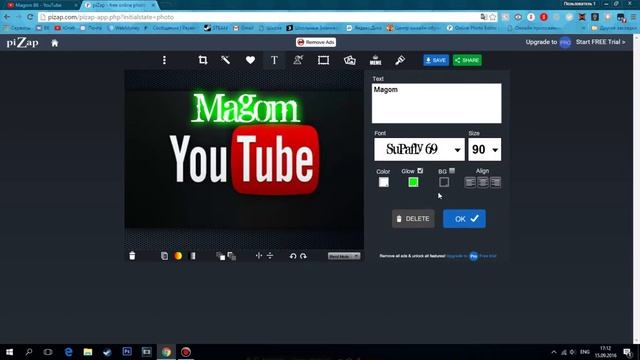This screenshot has width=640, height=360.
Task: Click the YouTube logo image on canvas
Action: (x=244, y=159)
